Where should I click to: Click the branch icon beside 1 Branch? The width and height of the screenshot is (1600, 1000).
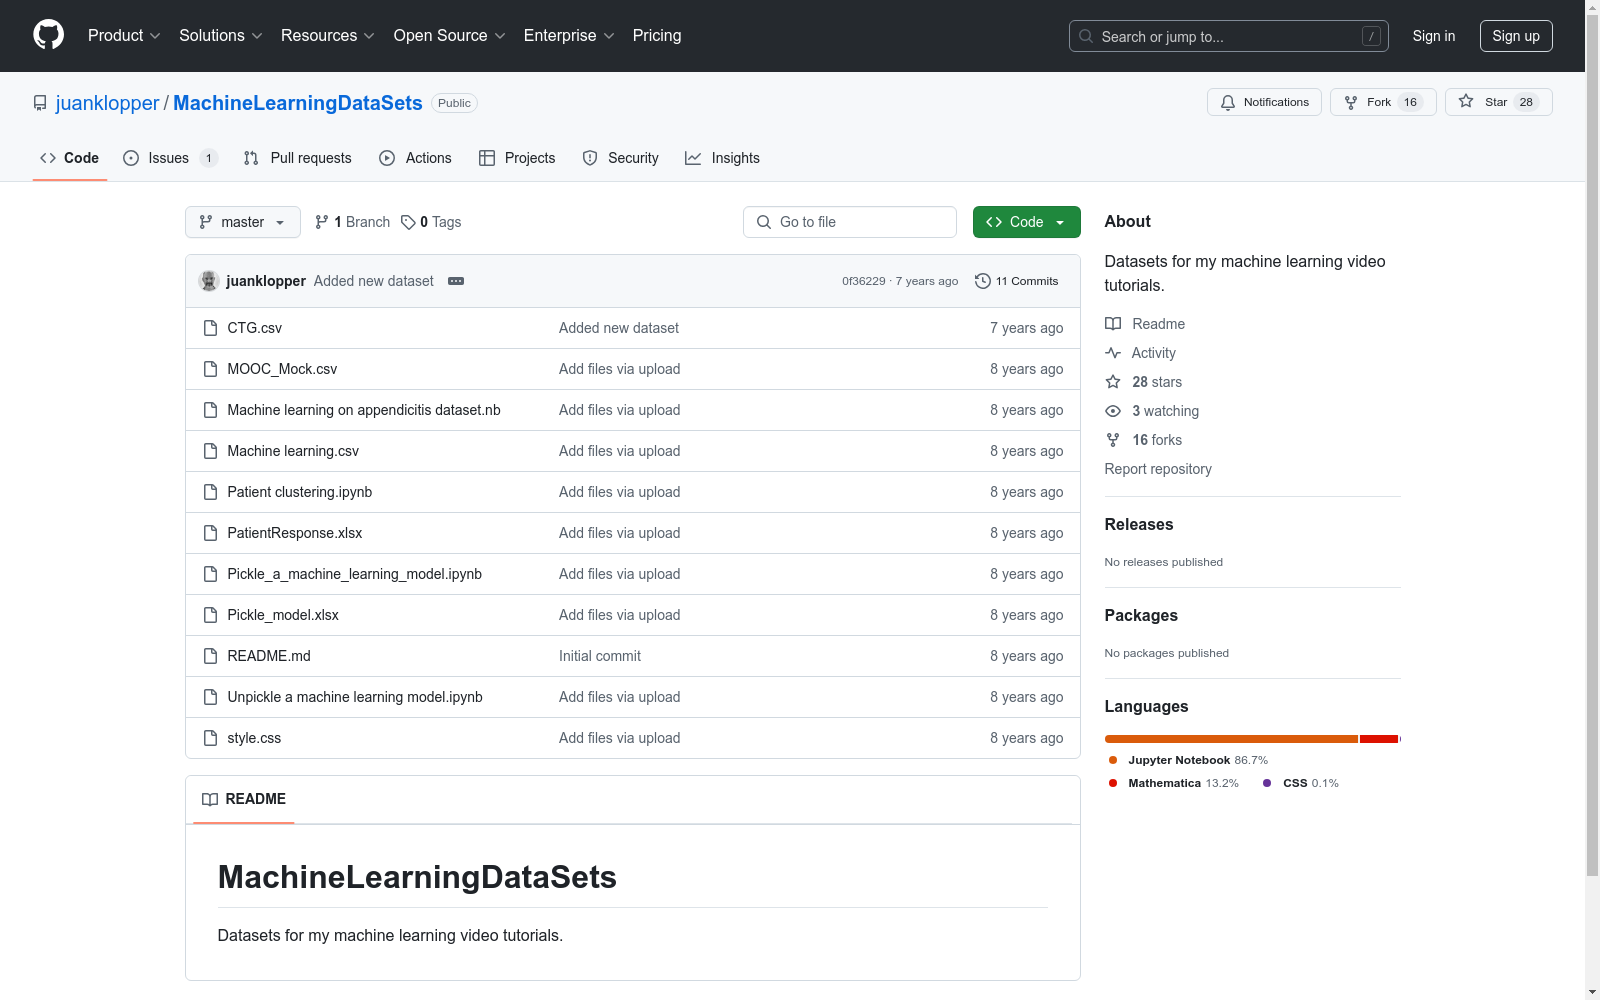click(x=322, y=222)
